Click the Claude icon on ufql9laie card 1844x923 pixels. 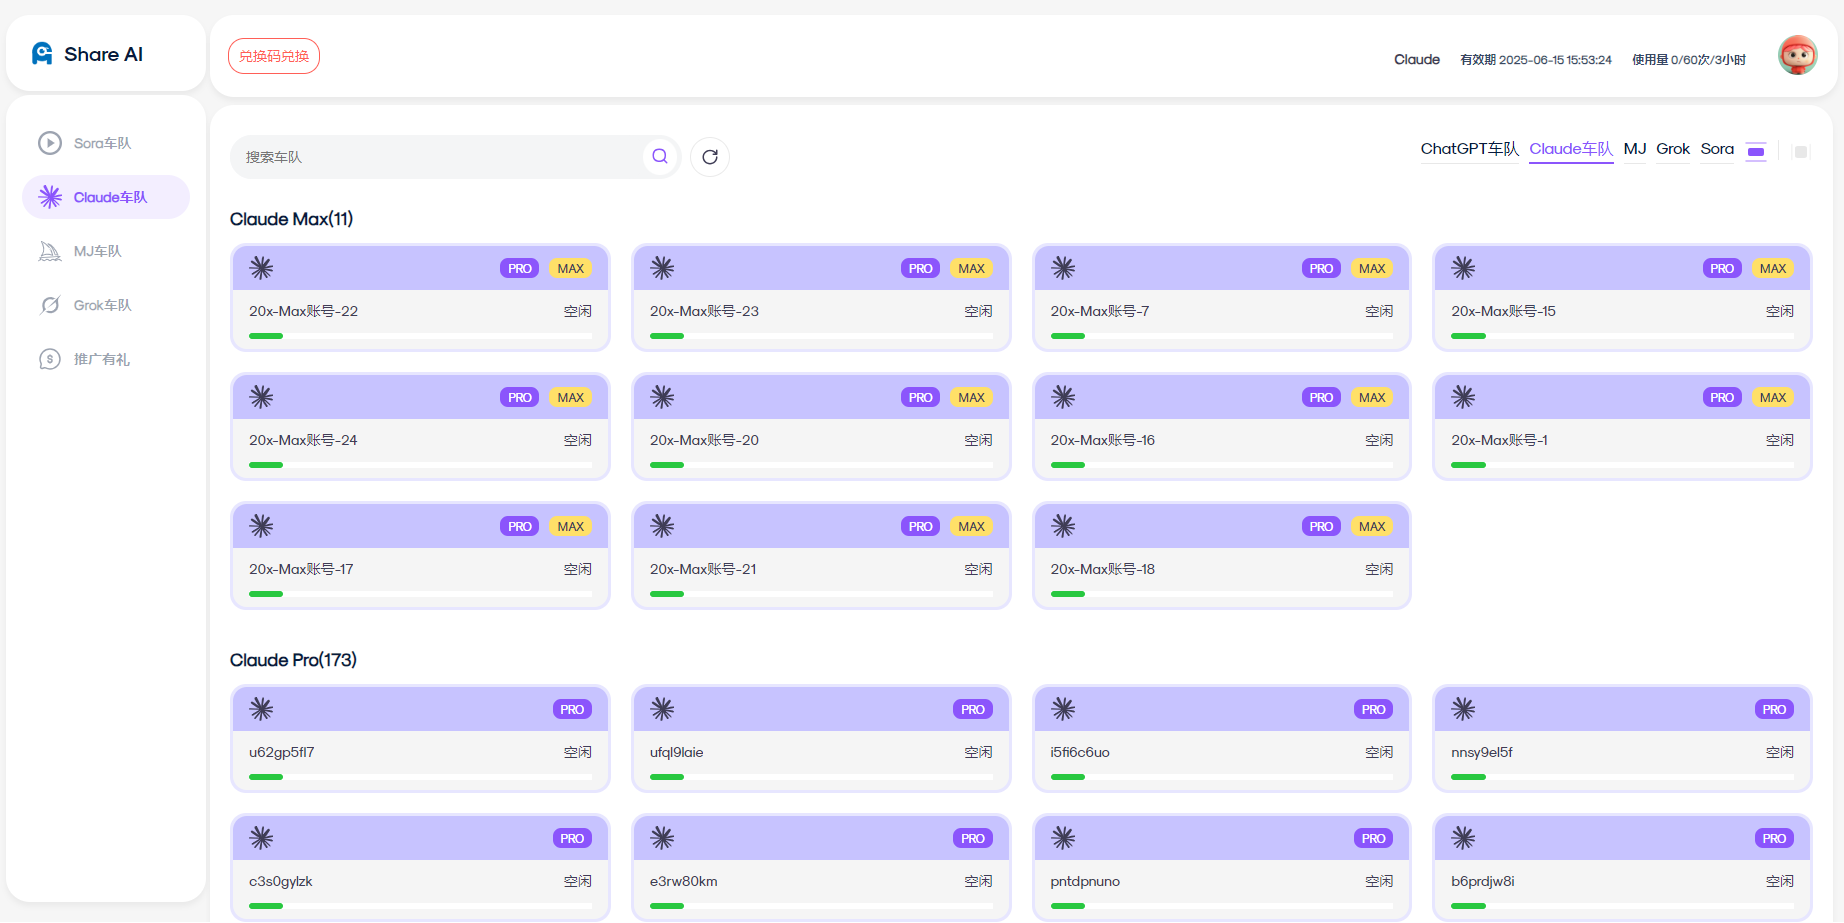[662, 709]
